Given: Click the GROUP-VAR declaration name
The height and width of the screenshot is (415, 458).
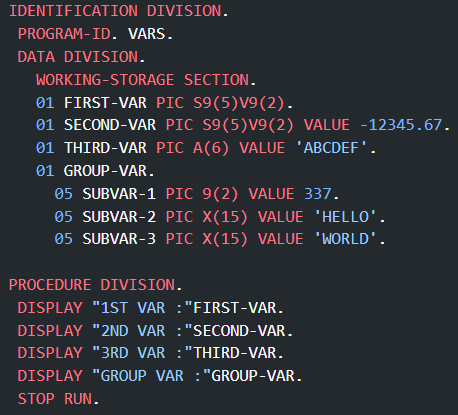Looking at the screenshot, I should point(105,171).
